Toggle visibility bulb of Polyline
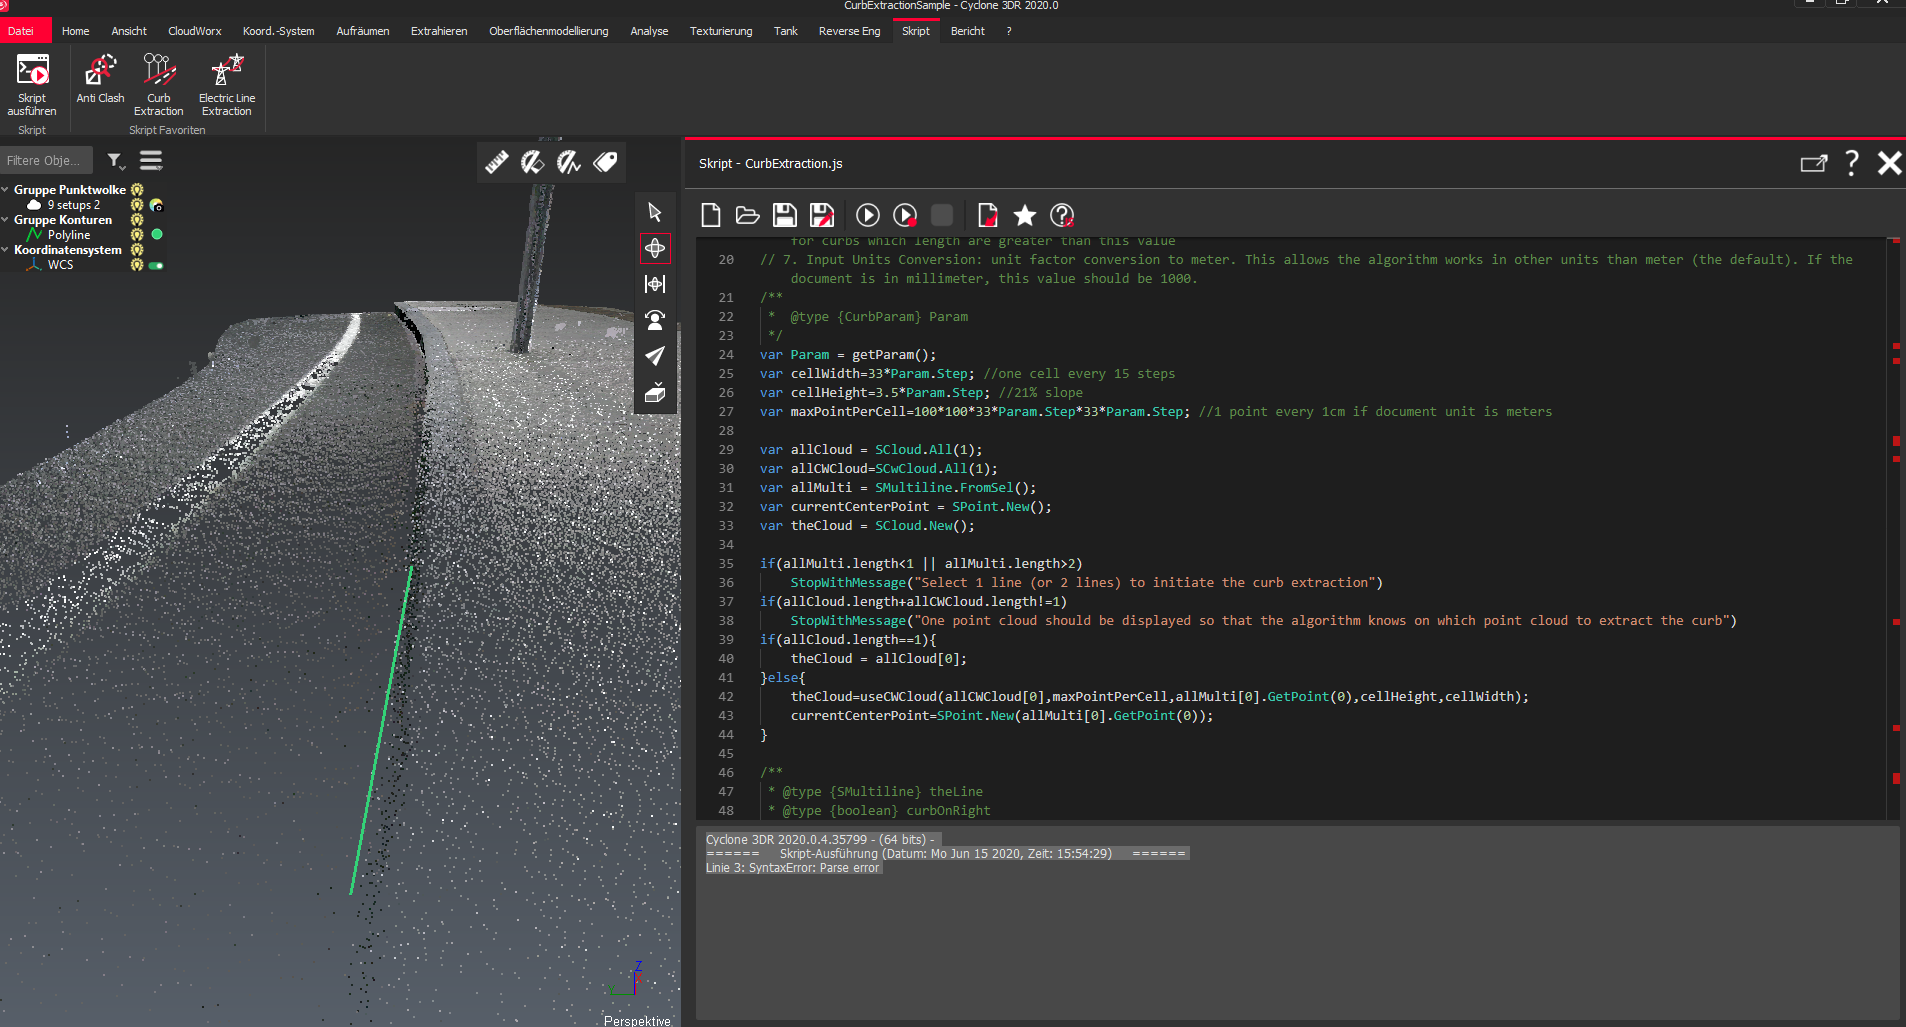1906x1027 pixels. [137, 235]
